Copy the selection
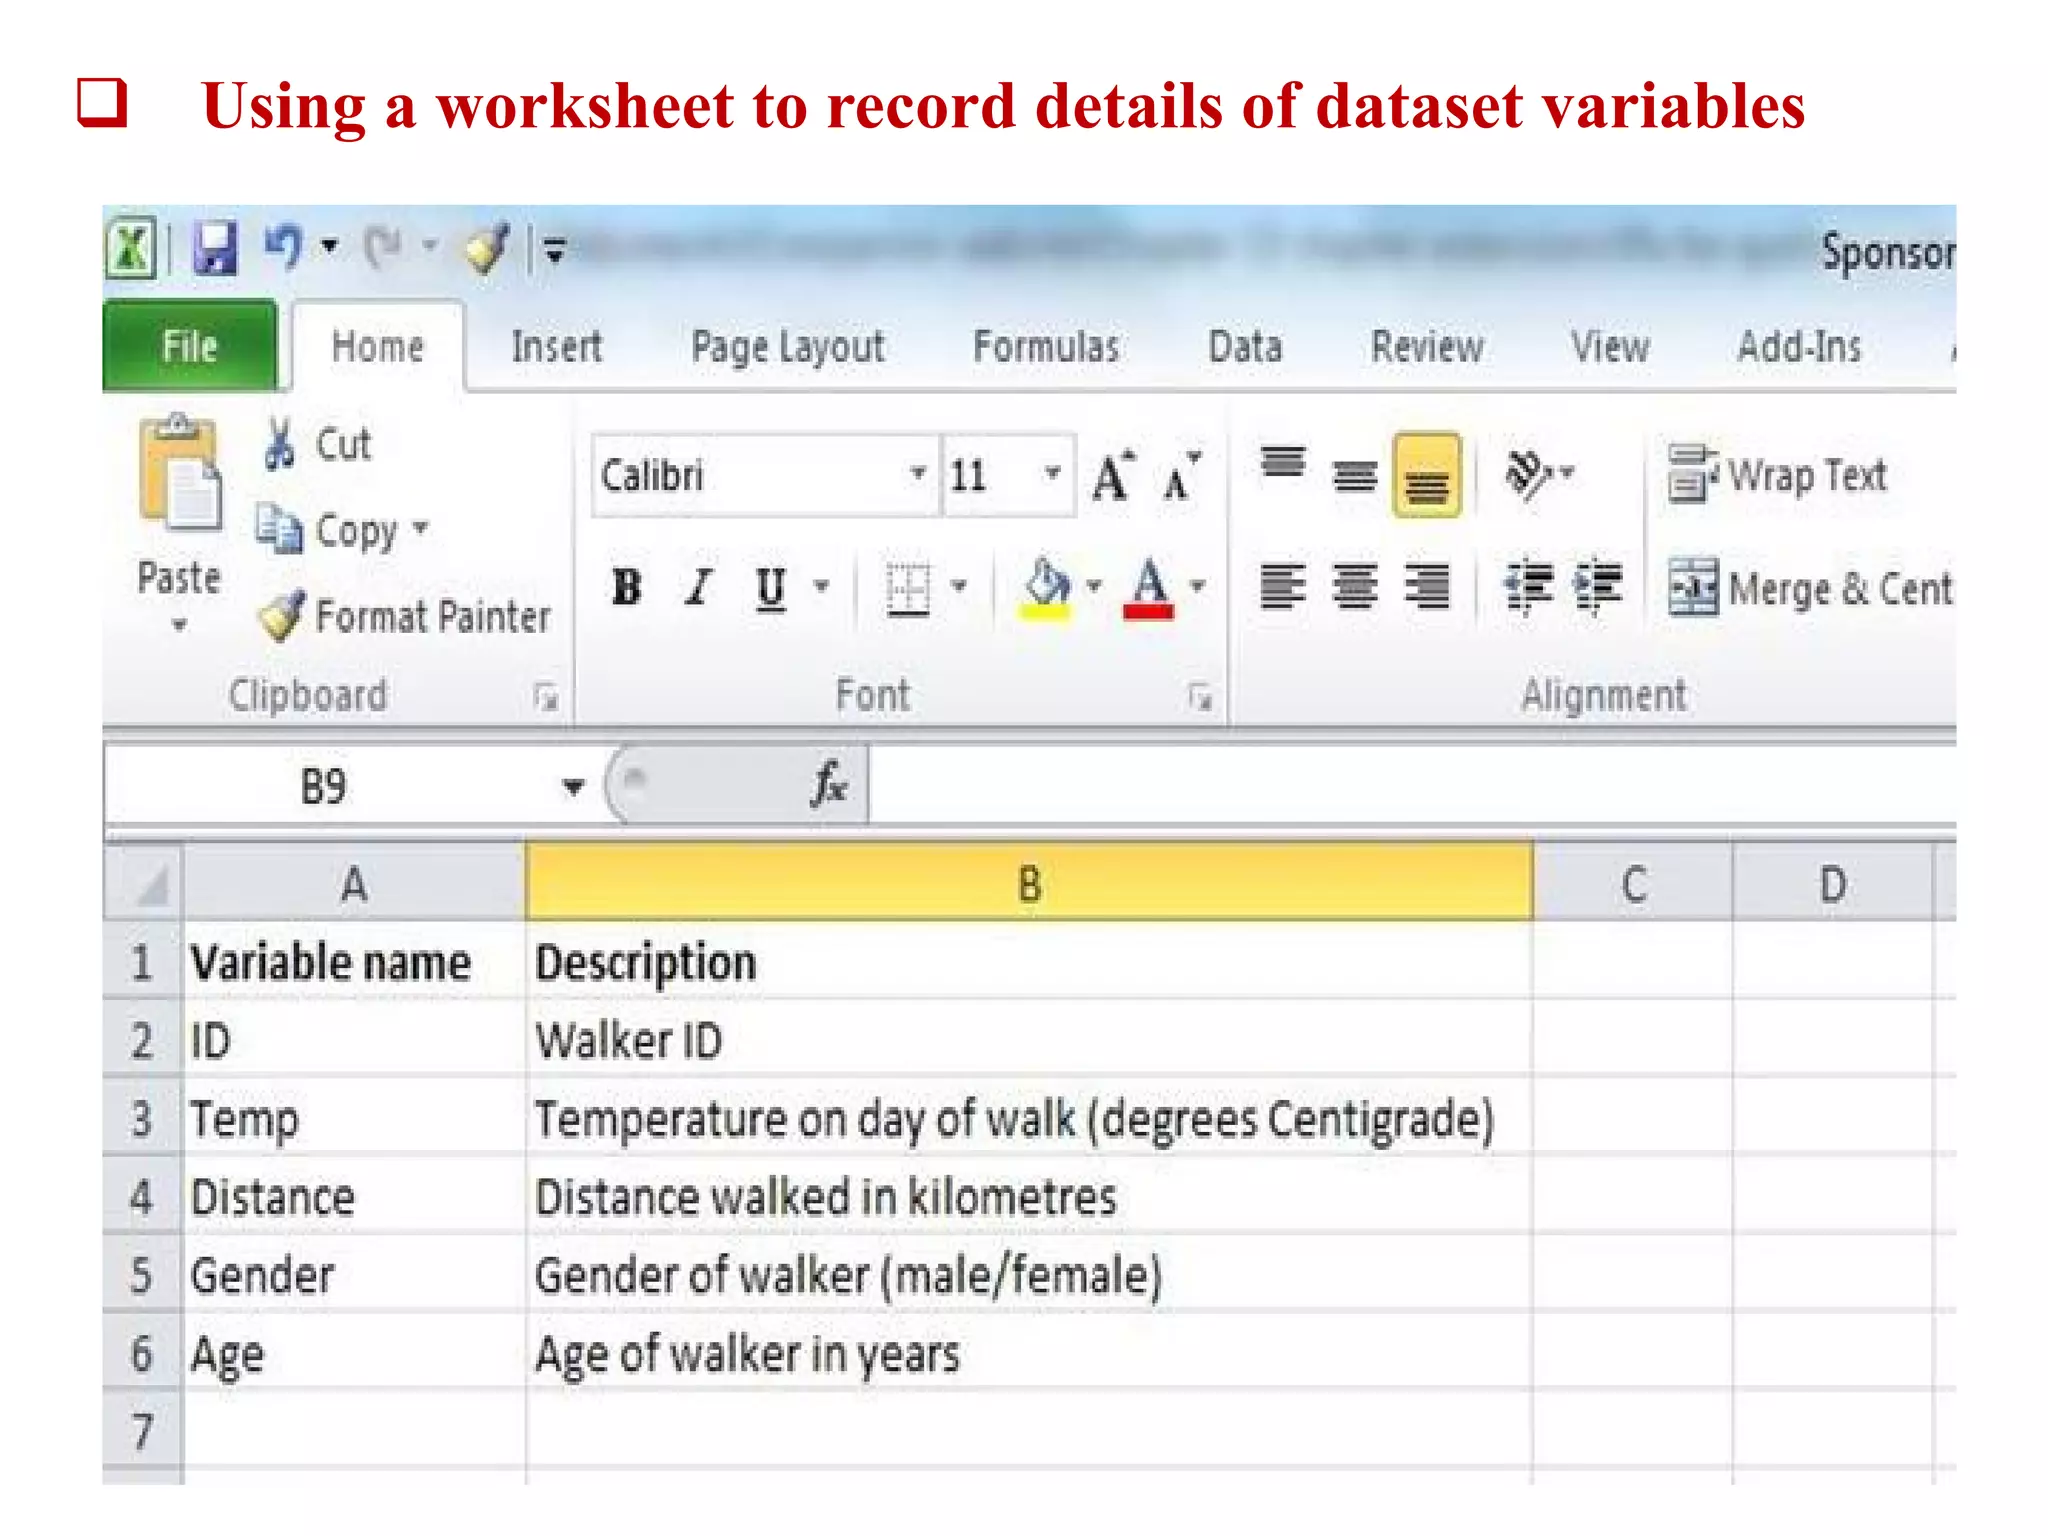This screenshot has height=1536, width=2048. [326, 530]
